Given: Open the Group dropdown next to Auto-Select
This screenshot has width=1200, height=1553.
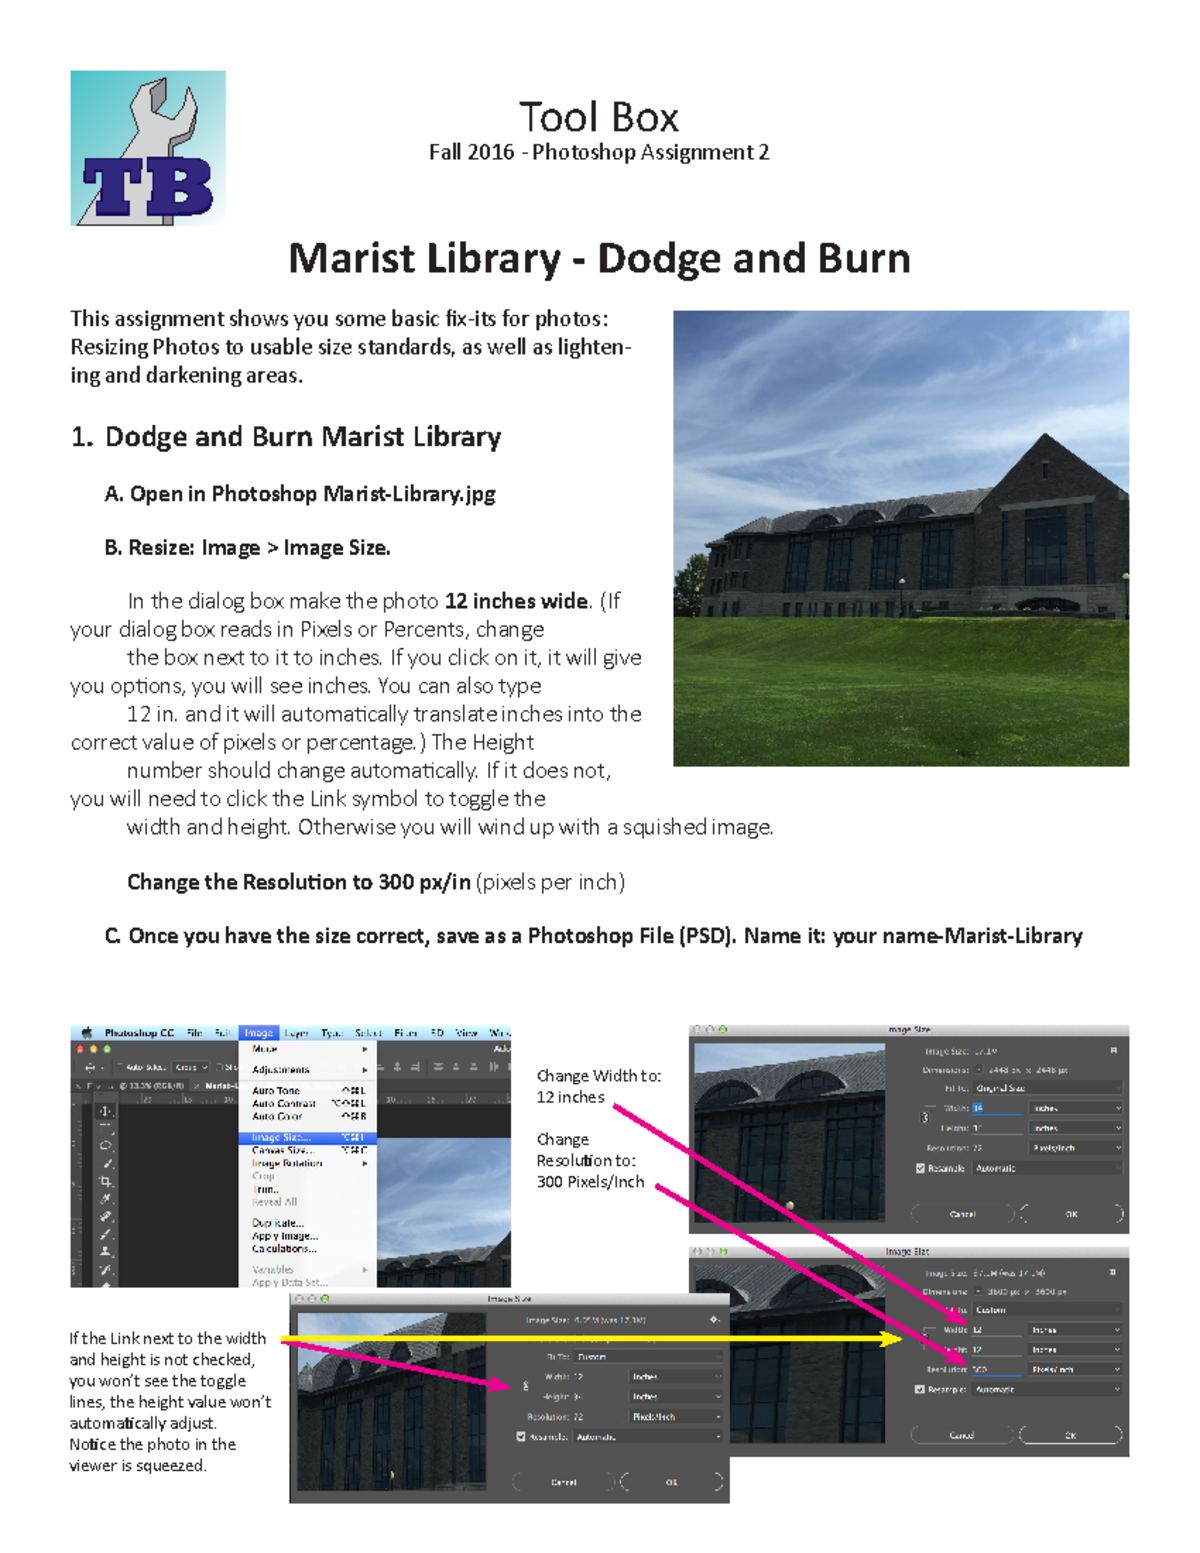Looking at the screenshot, I should pyautogui.click(x=191, y=1067).
